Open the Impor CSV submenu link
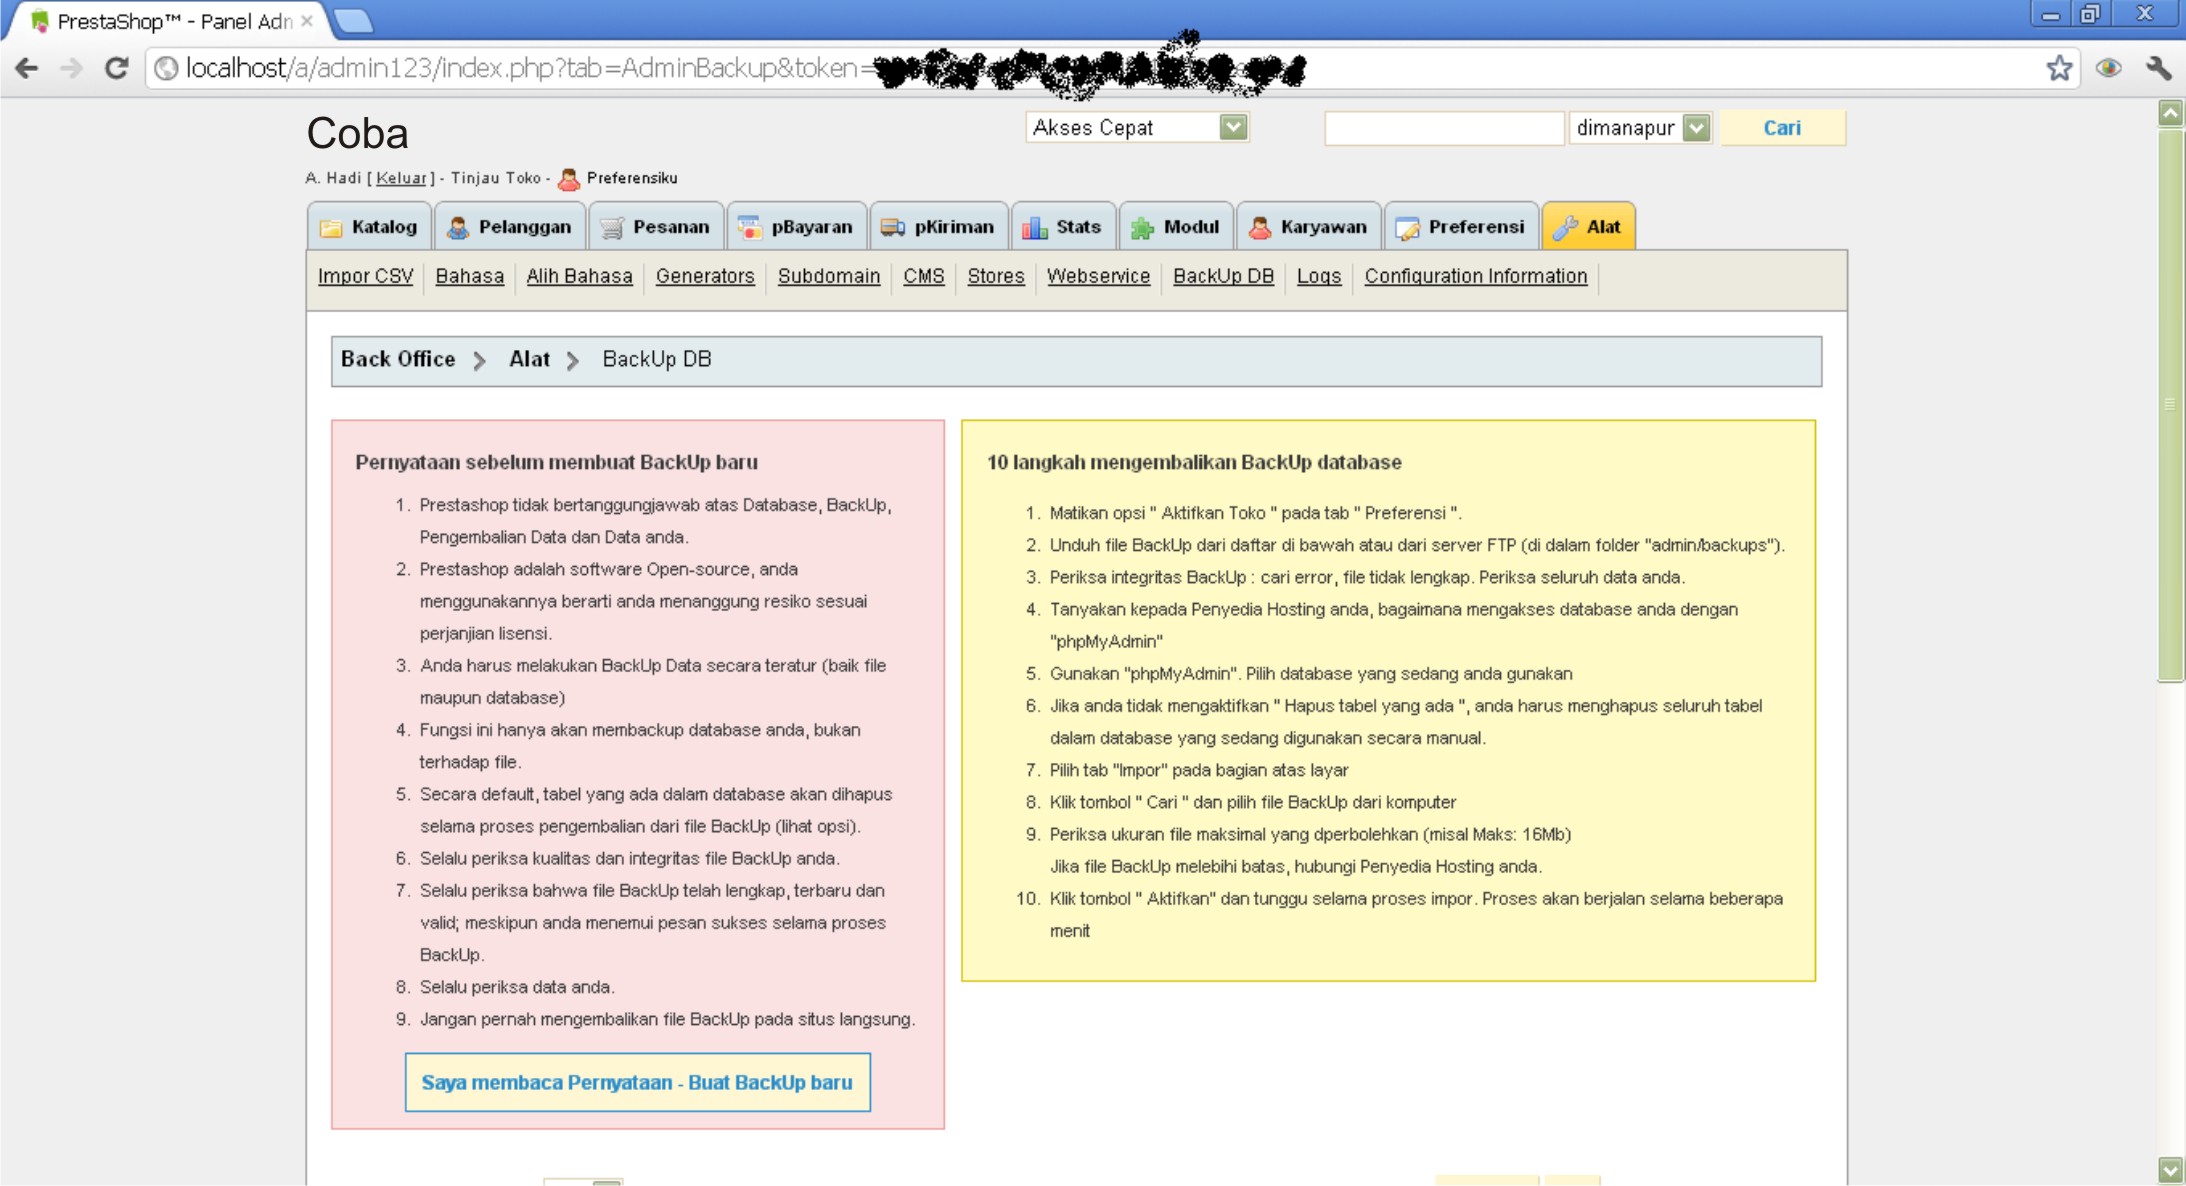Image resolution: width=2186 pixels, height=1186 pixels. (x=365, y=276)
